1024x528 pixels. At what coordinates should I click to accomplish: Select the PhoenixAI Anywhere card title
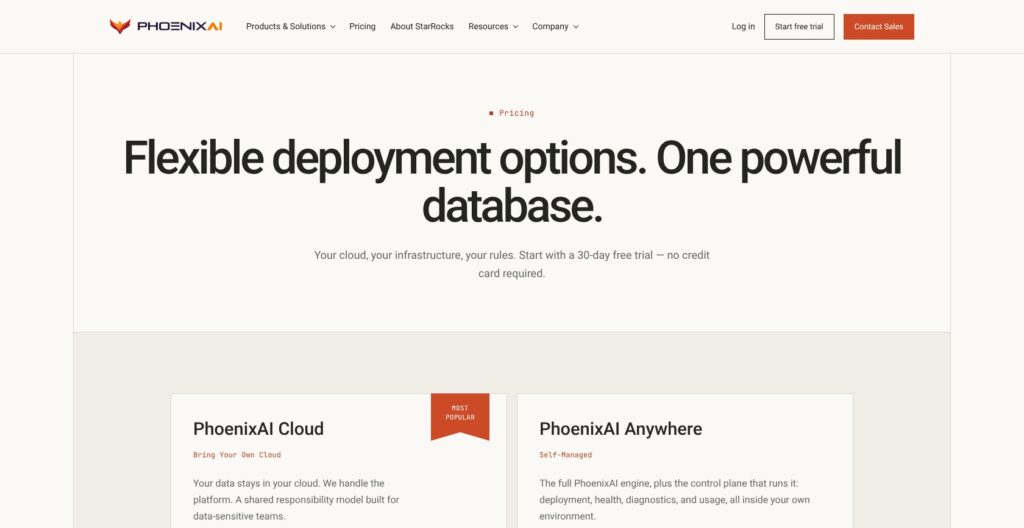[621, 429]
